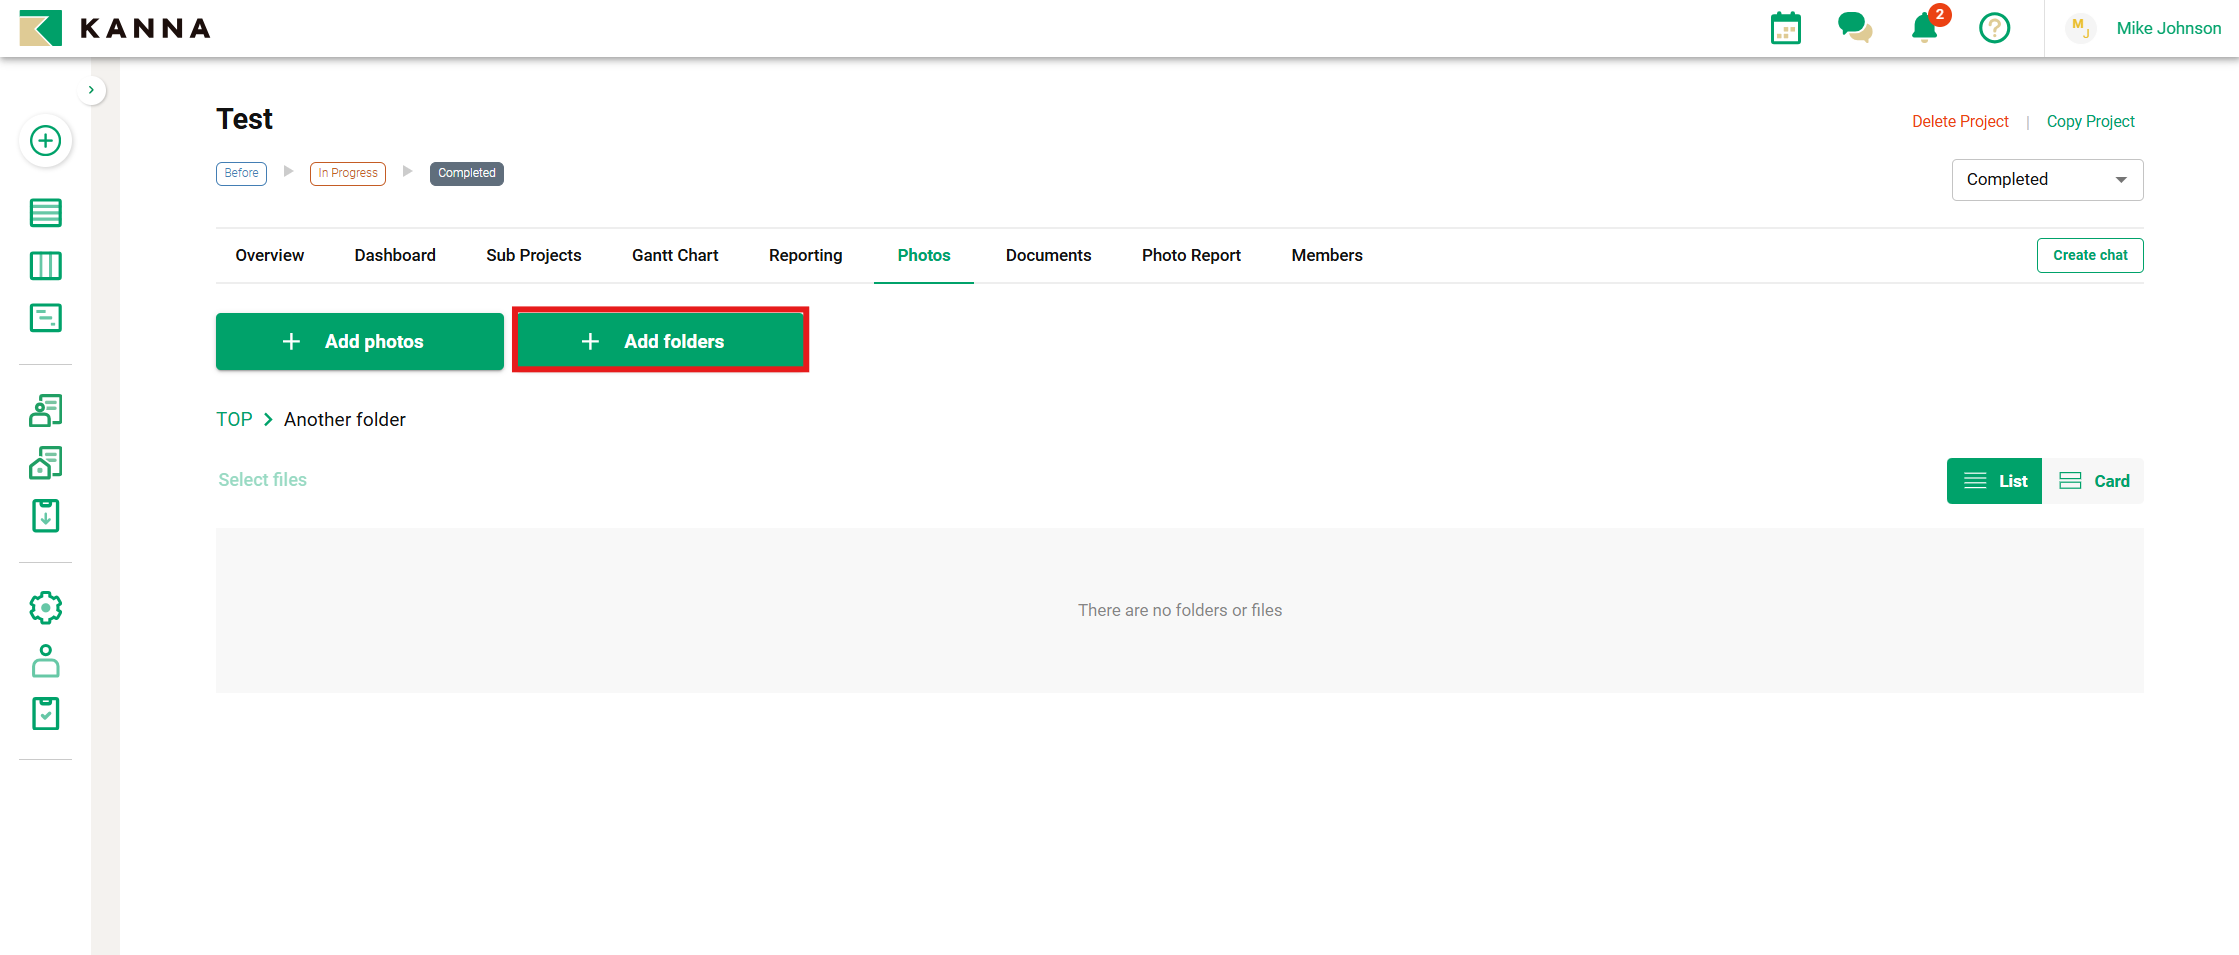This screenshot has height=955, width=2239.
Task: Click the notification bell icon
Action: [1924, 28]
